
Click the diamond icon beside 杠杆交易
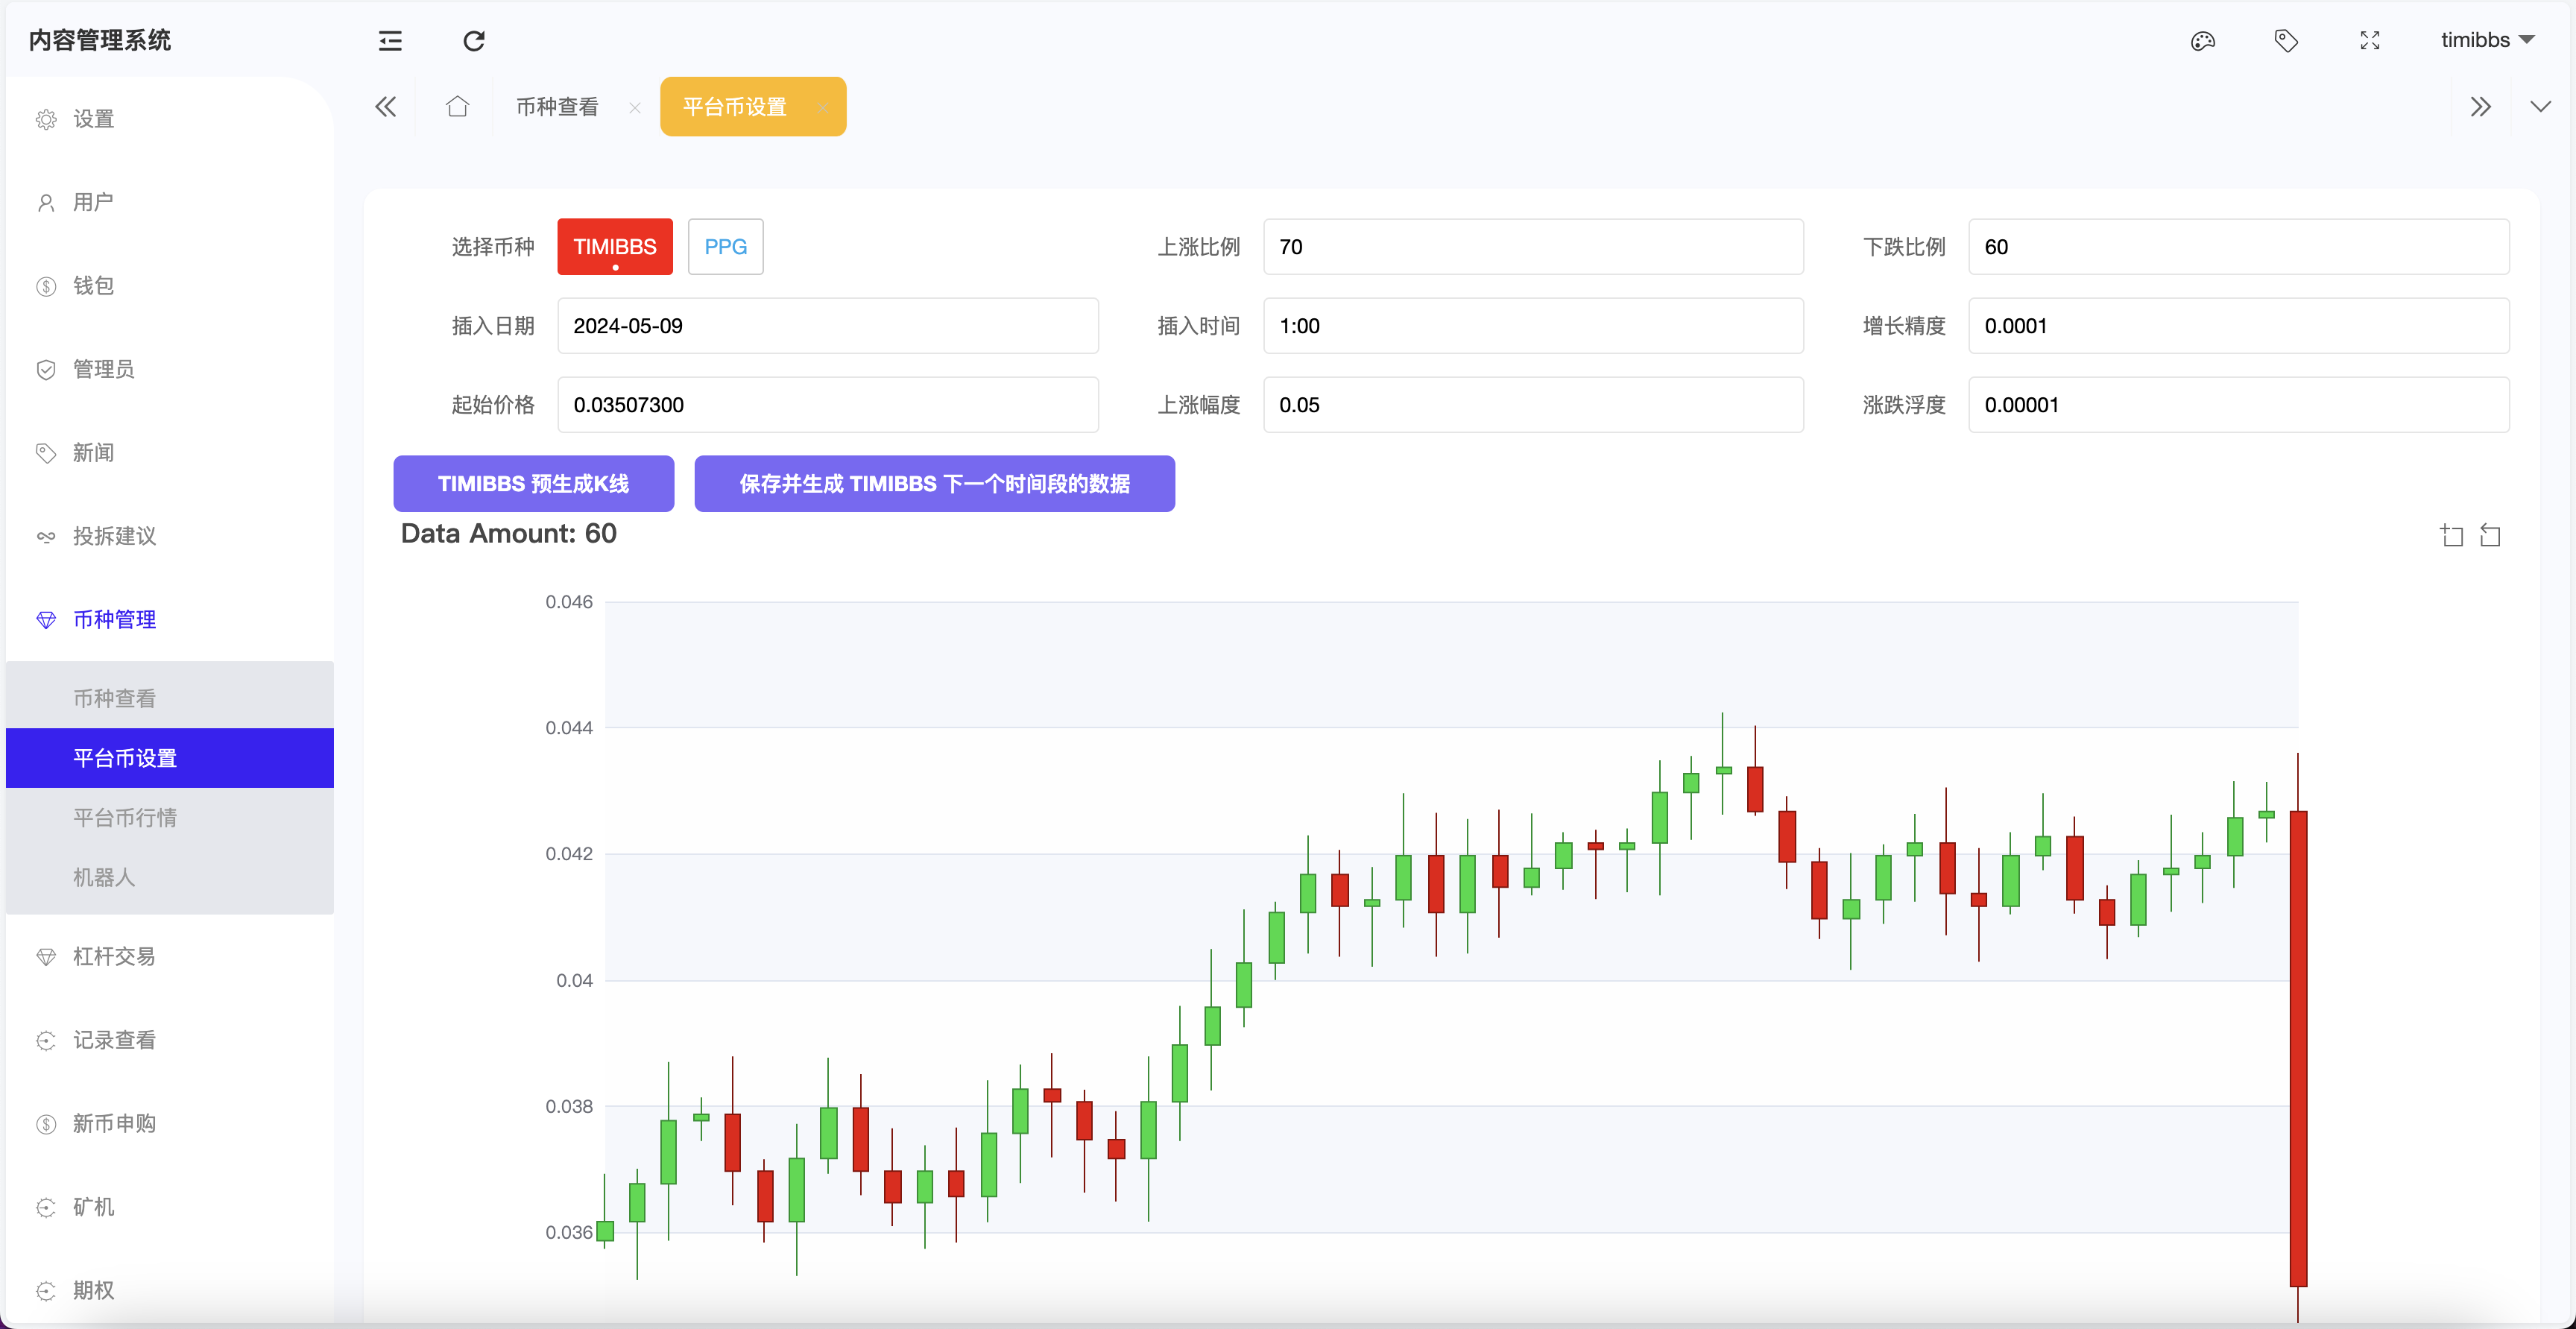pyautogui.click(x=46, y=957)
